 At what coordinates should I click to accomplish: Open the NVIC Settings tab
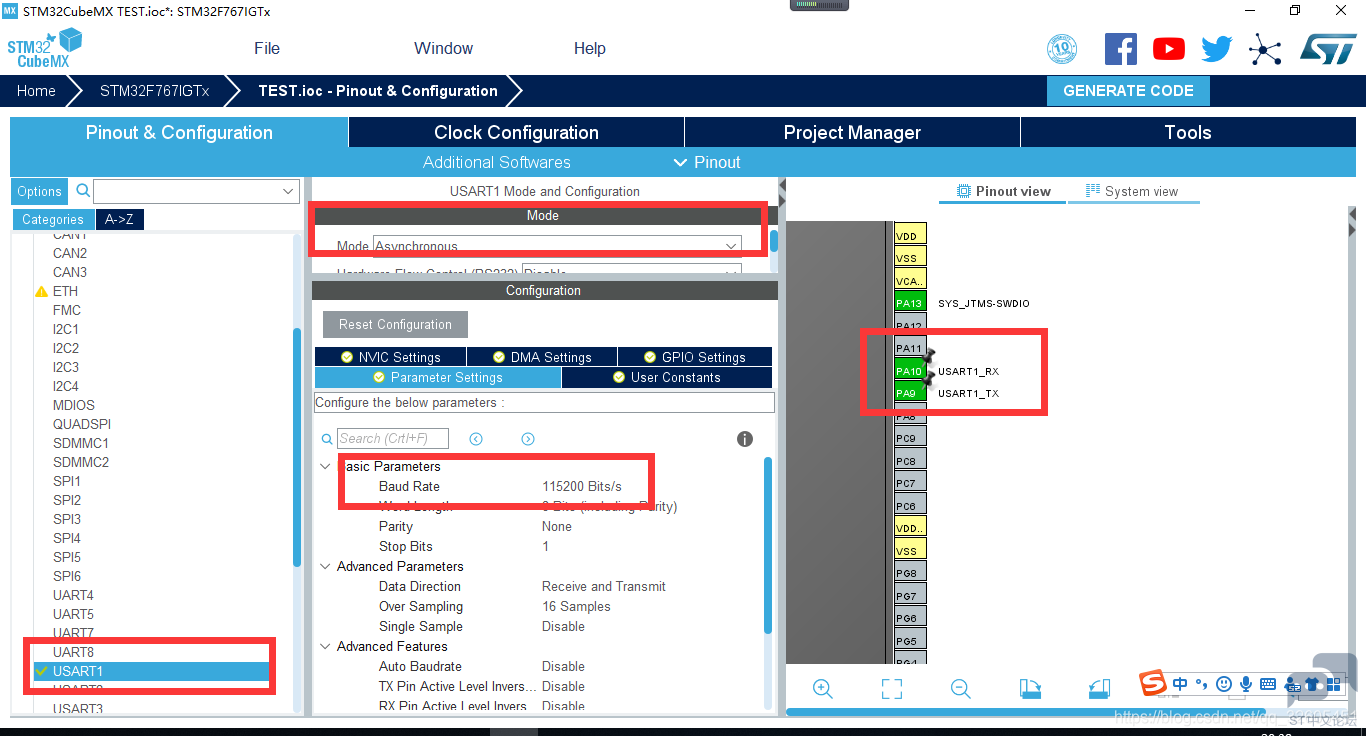[x=390, y=357]
